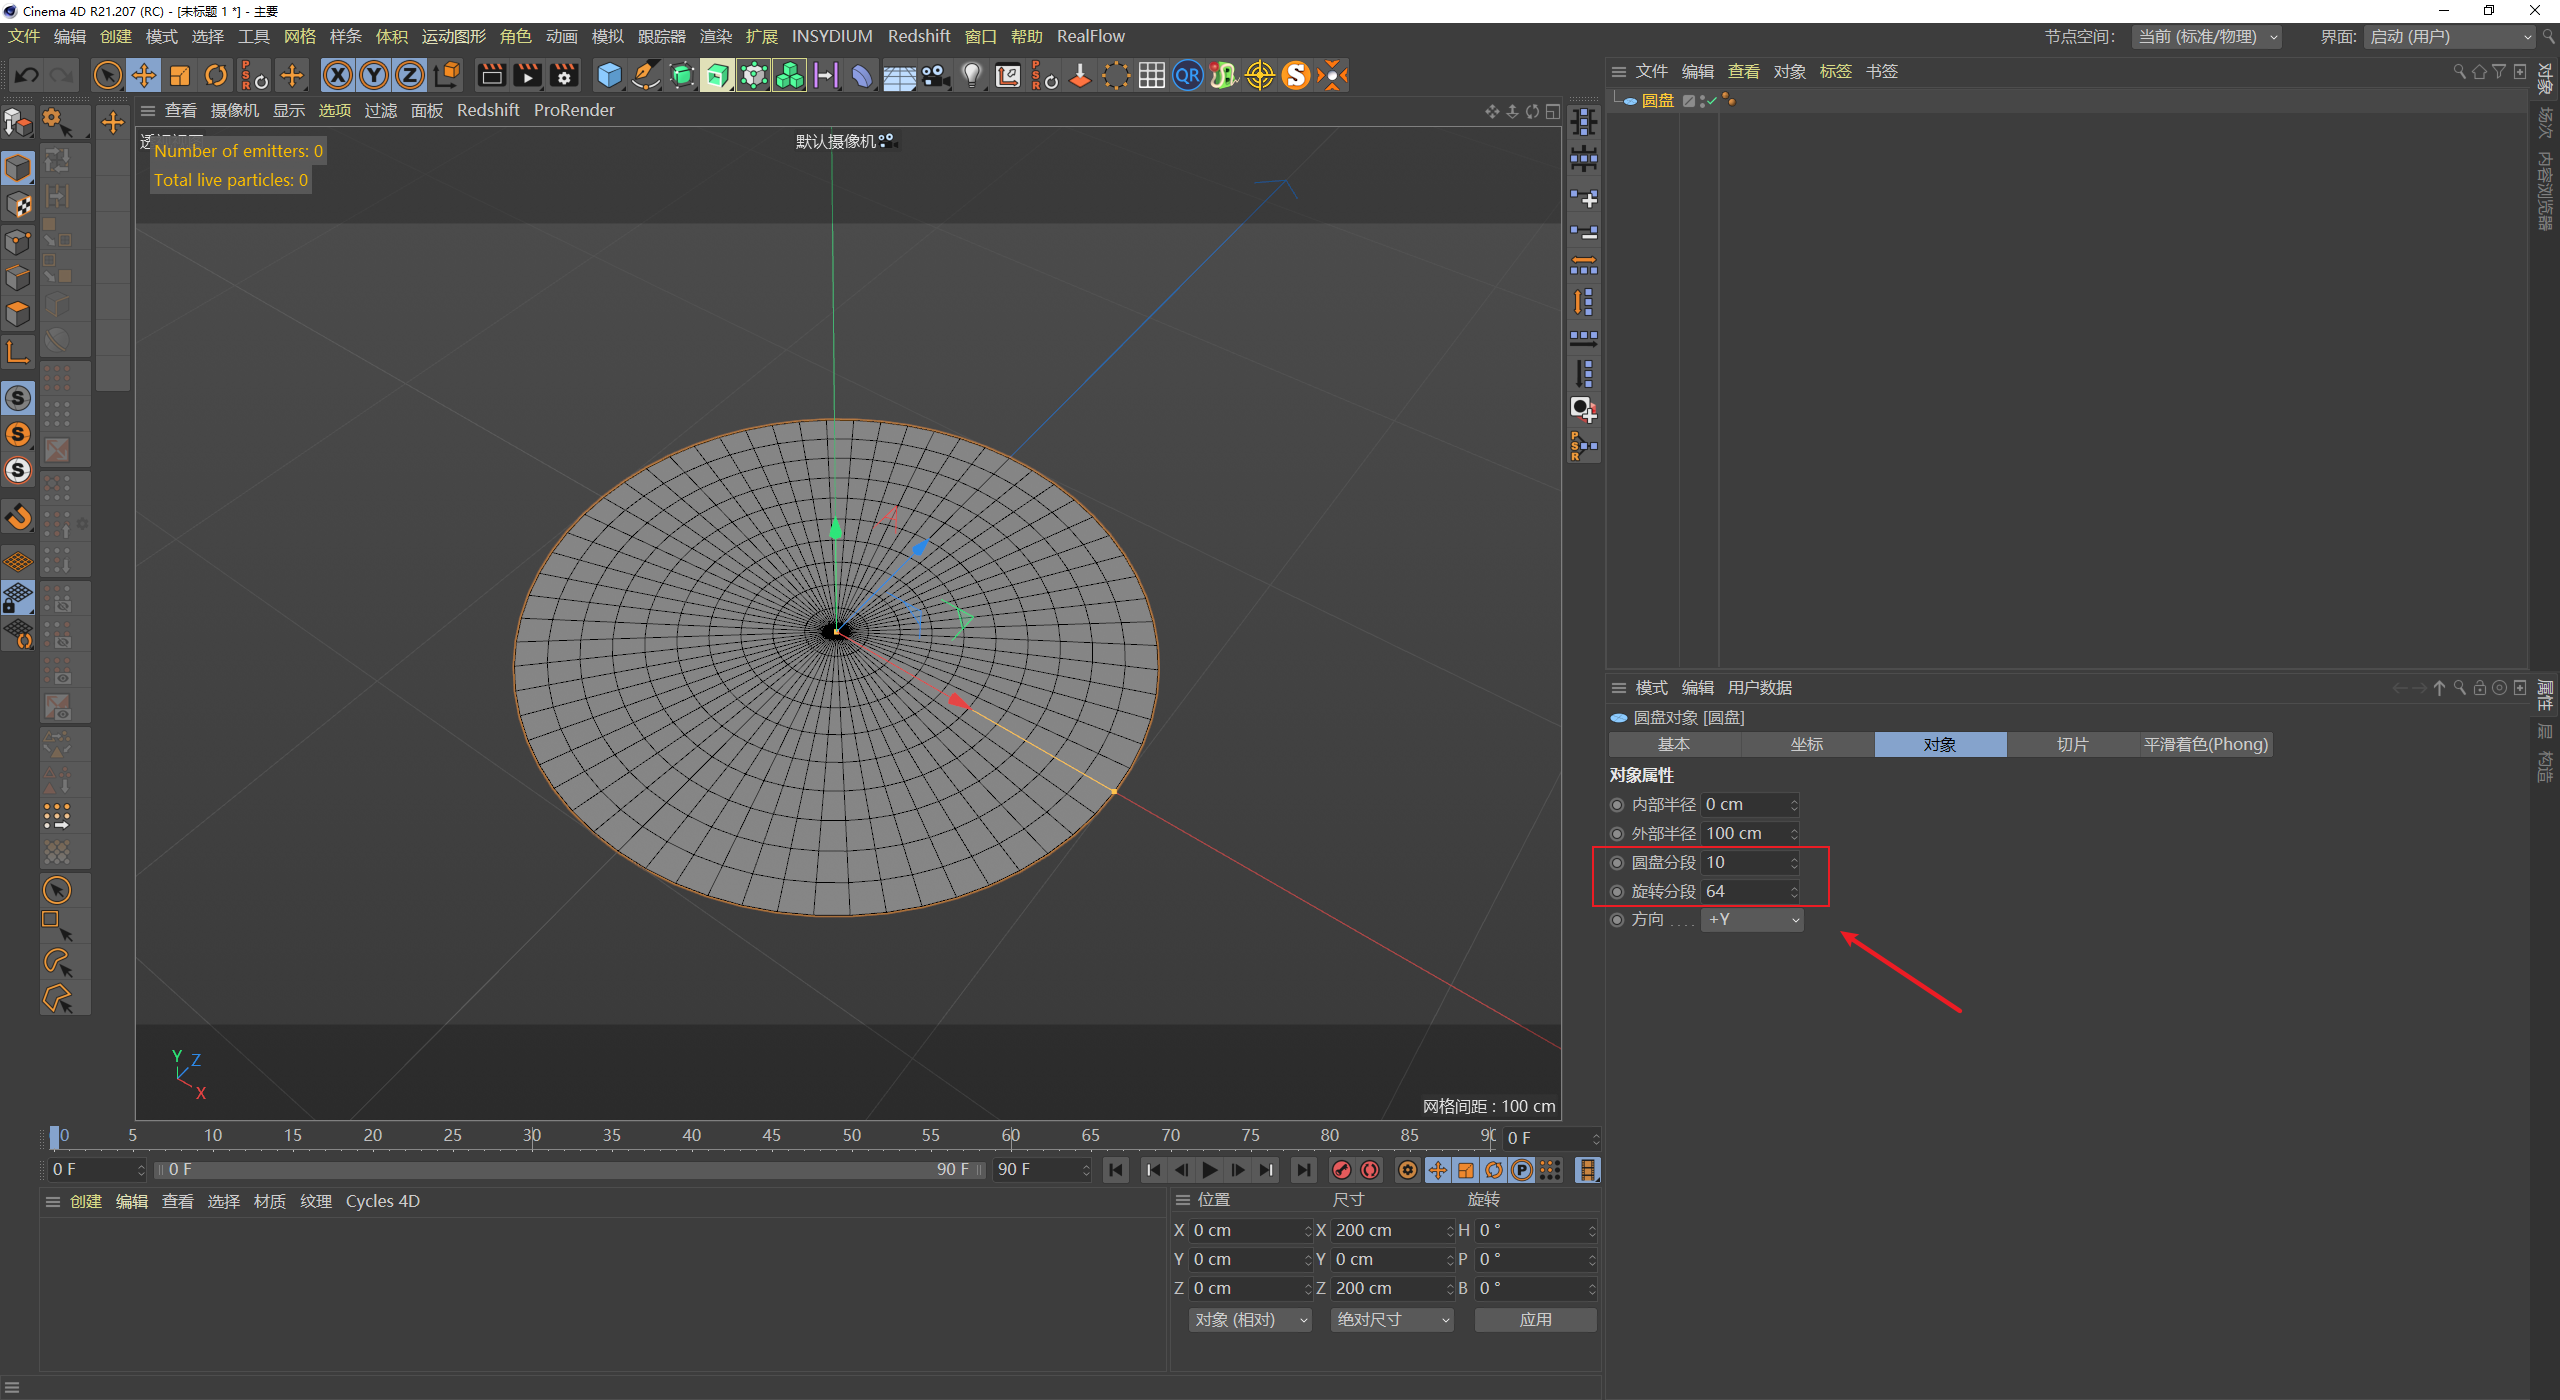Open the 方向 +Y dropdown
Image resolution: width=2560 pixels, height=1400 pixels.
tap(1753, 920)
